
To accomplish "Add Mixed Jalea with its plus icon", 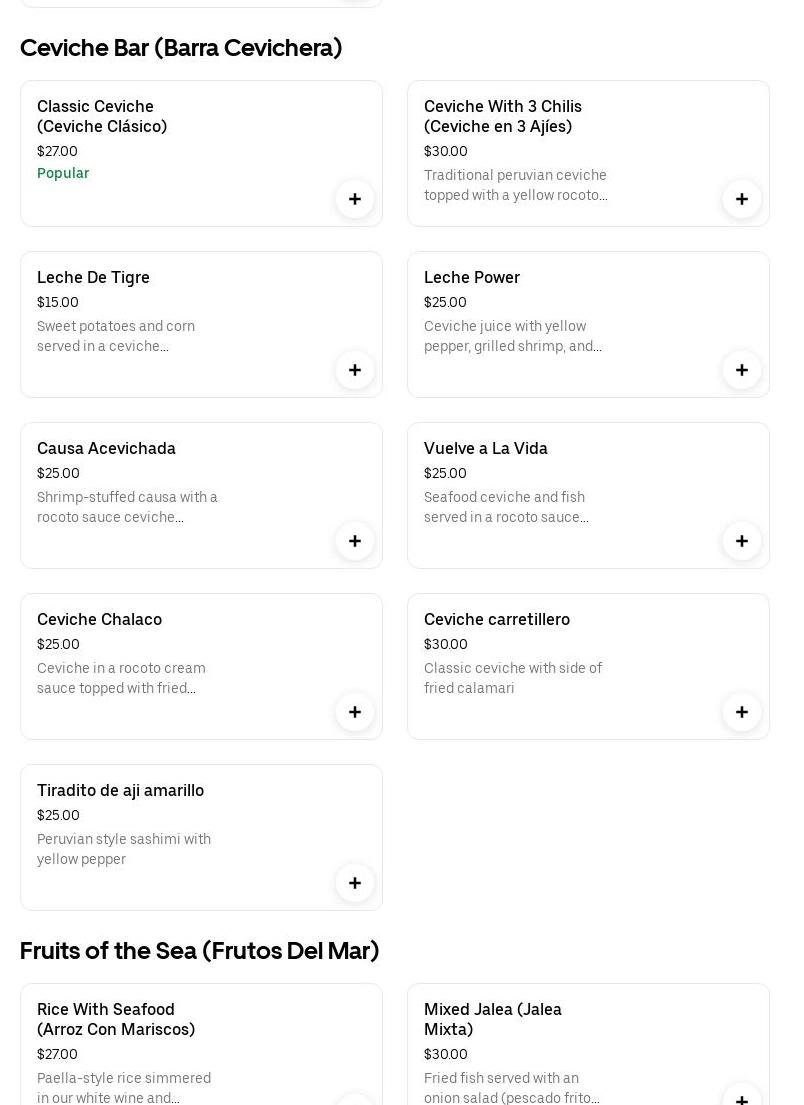I will click(742, 1098).
